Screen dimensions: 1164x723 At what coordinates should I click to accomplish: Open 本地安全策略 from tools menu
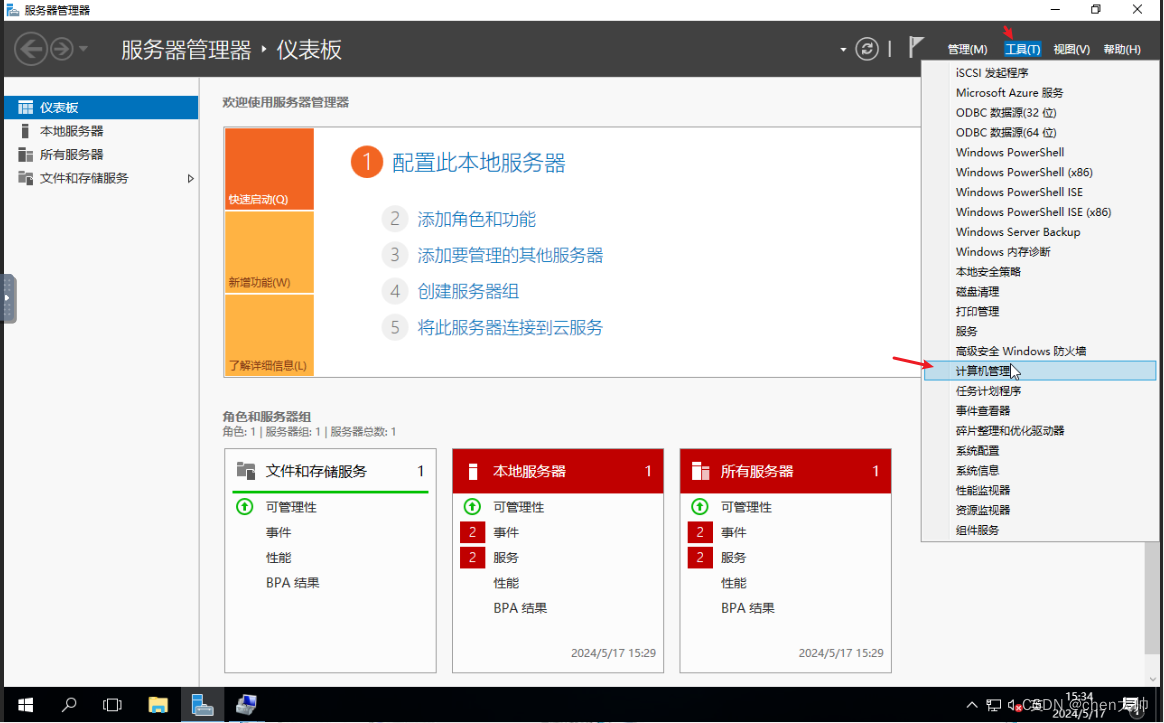pyautogui.click(x=1039, y=272)
